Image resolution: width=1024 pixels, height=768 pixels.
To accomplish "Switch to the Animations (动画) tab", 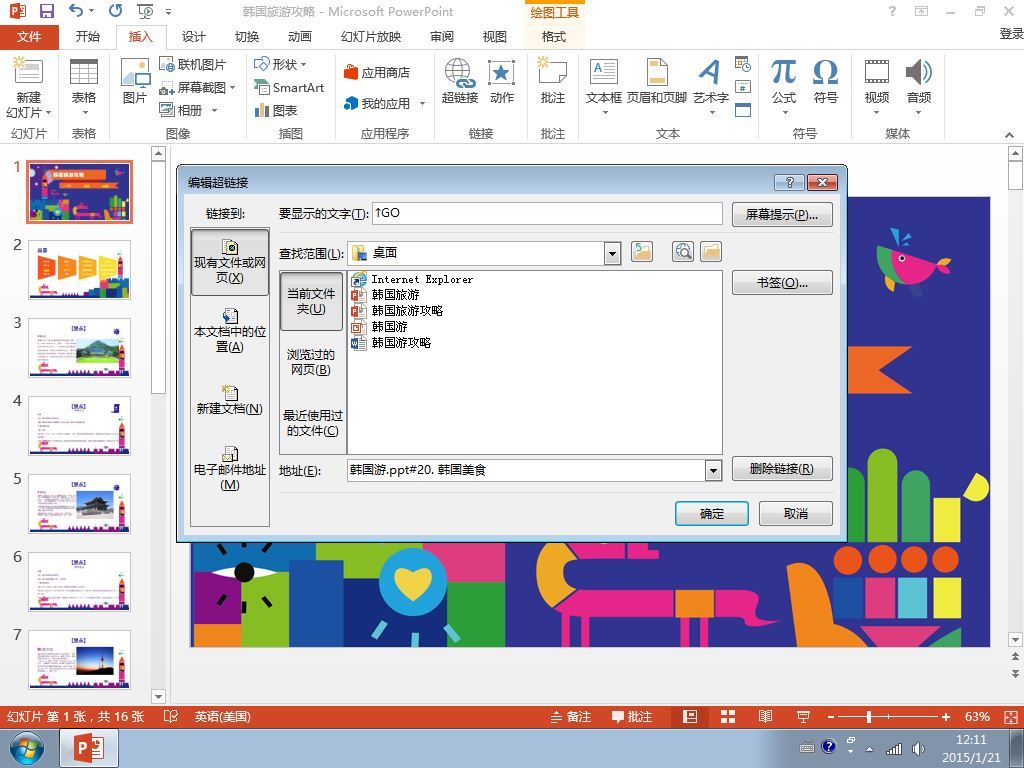I will pos(299,37).
